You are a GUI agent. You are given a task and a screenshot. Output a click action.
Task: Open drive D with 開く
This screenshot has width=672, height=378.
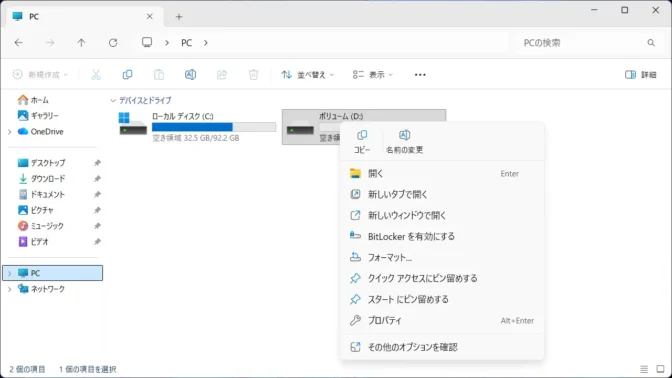pyautogui.click(x=442, y=174)
